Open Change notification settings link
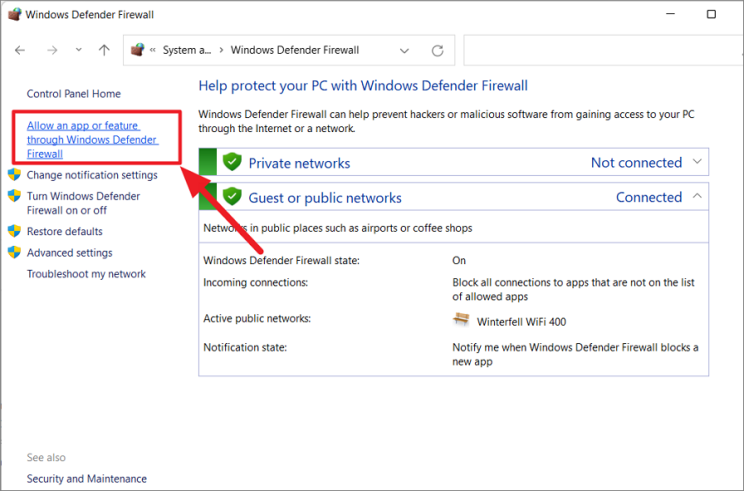This screenshot has height=491, width=744. (92, 175)
